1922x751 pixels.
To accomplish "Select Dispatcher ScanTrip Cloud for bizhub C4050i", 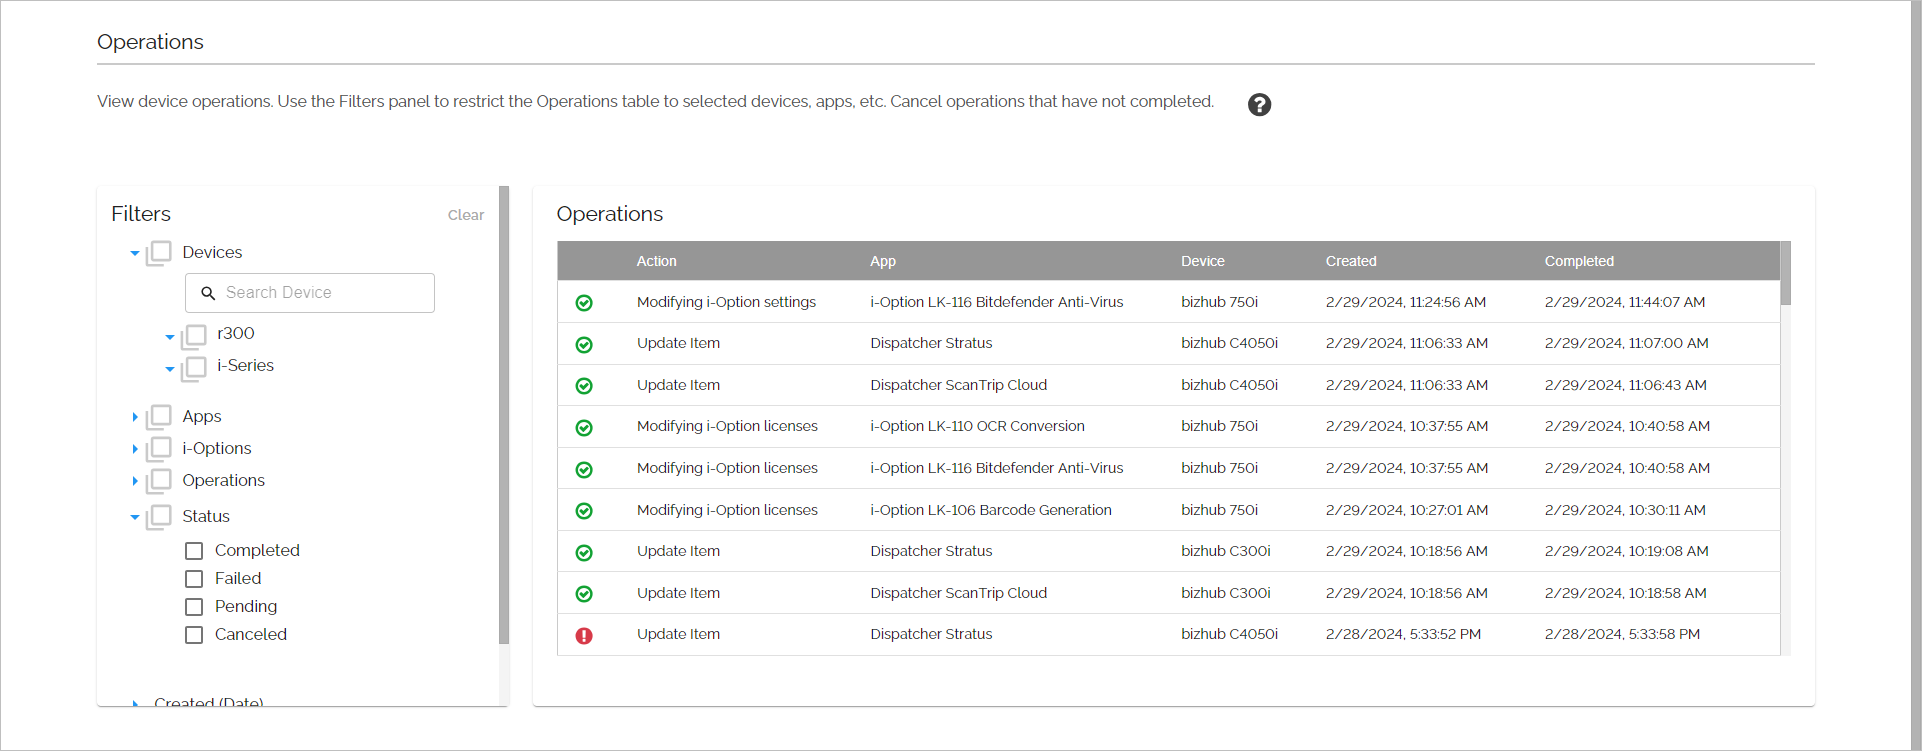I will click(x=958, y=385).
